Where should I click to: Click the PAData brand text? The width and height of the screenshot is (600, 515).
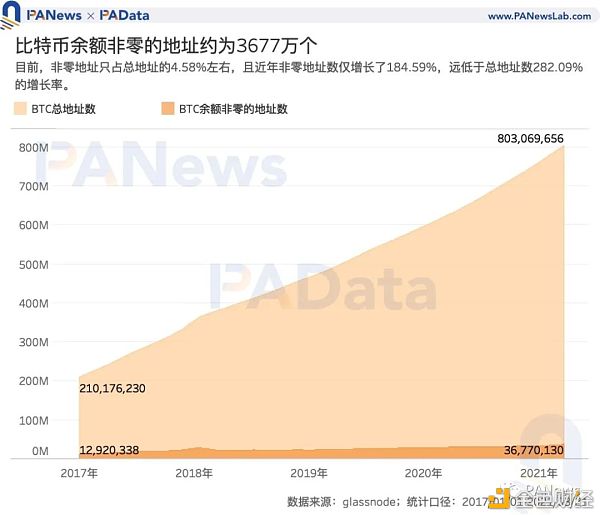(x=124, y=15)
